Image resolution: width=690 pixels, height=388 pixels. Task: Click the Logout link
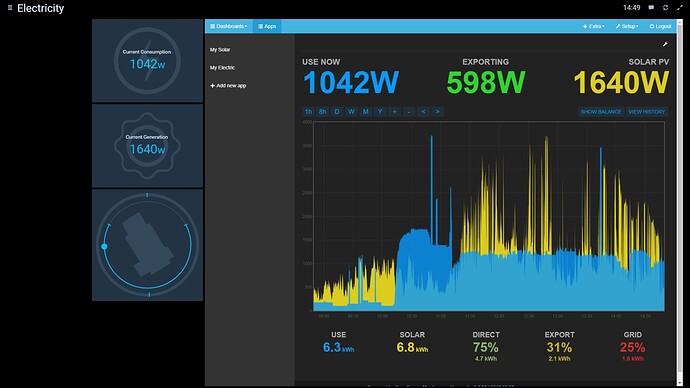pos(660,26)
